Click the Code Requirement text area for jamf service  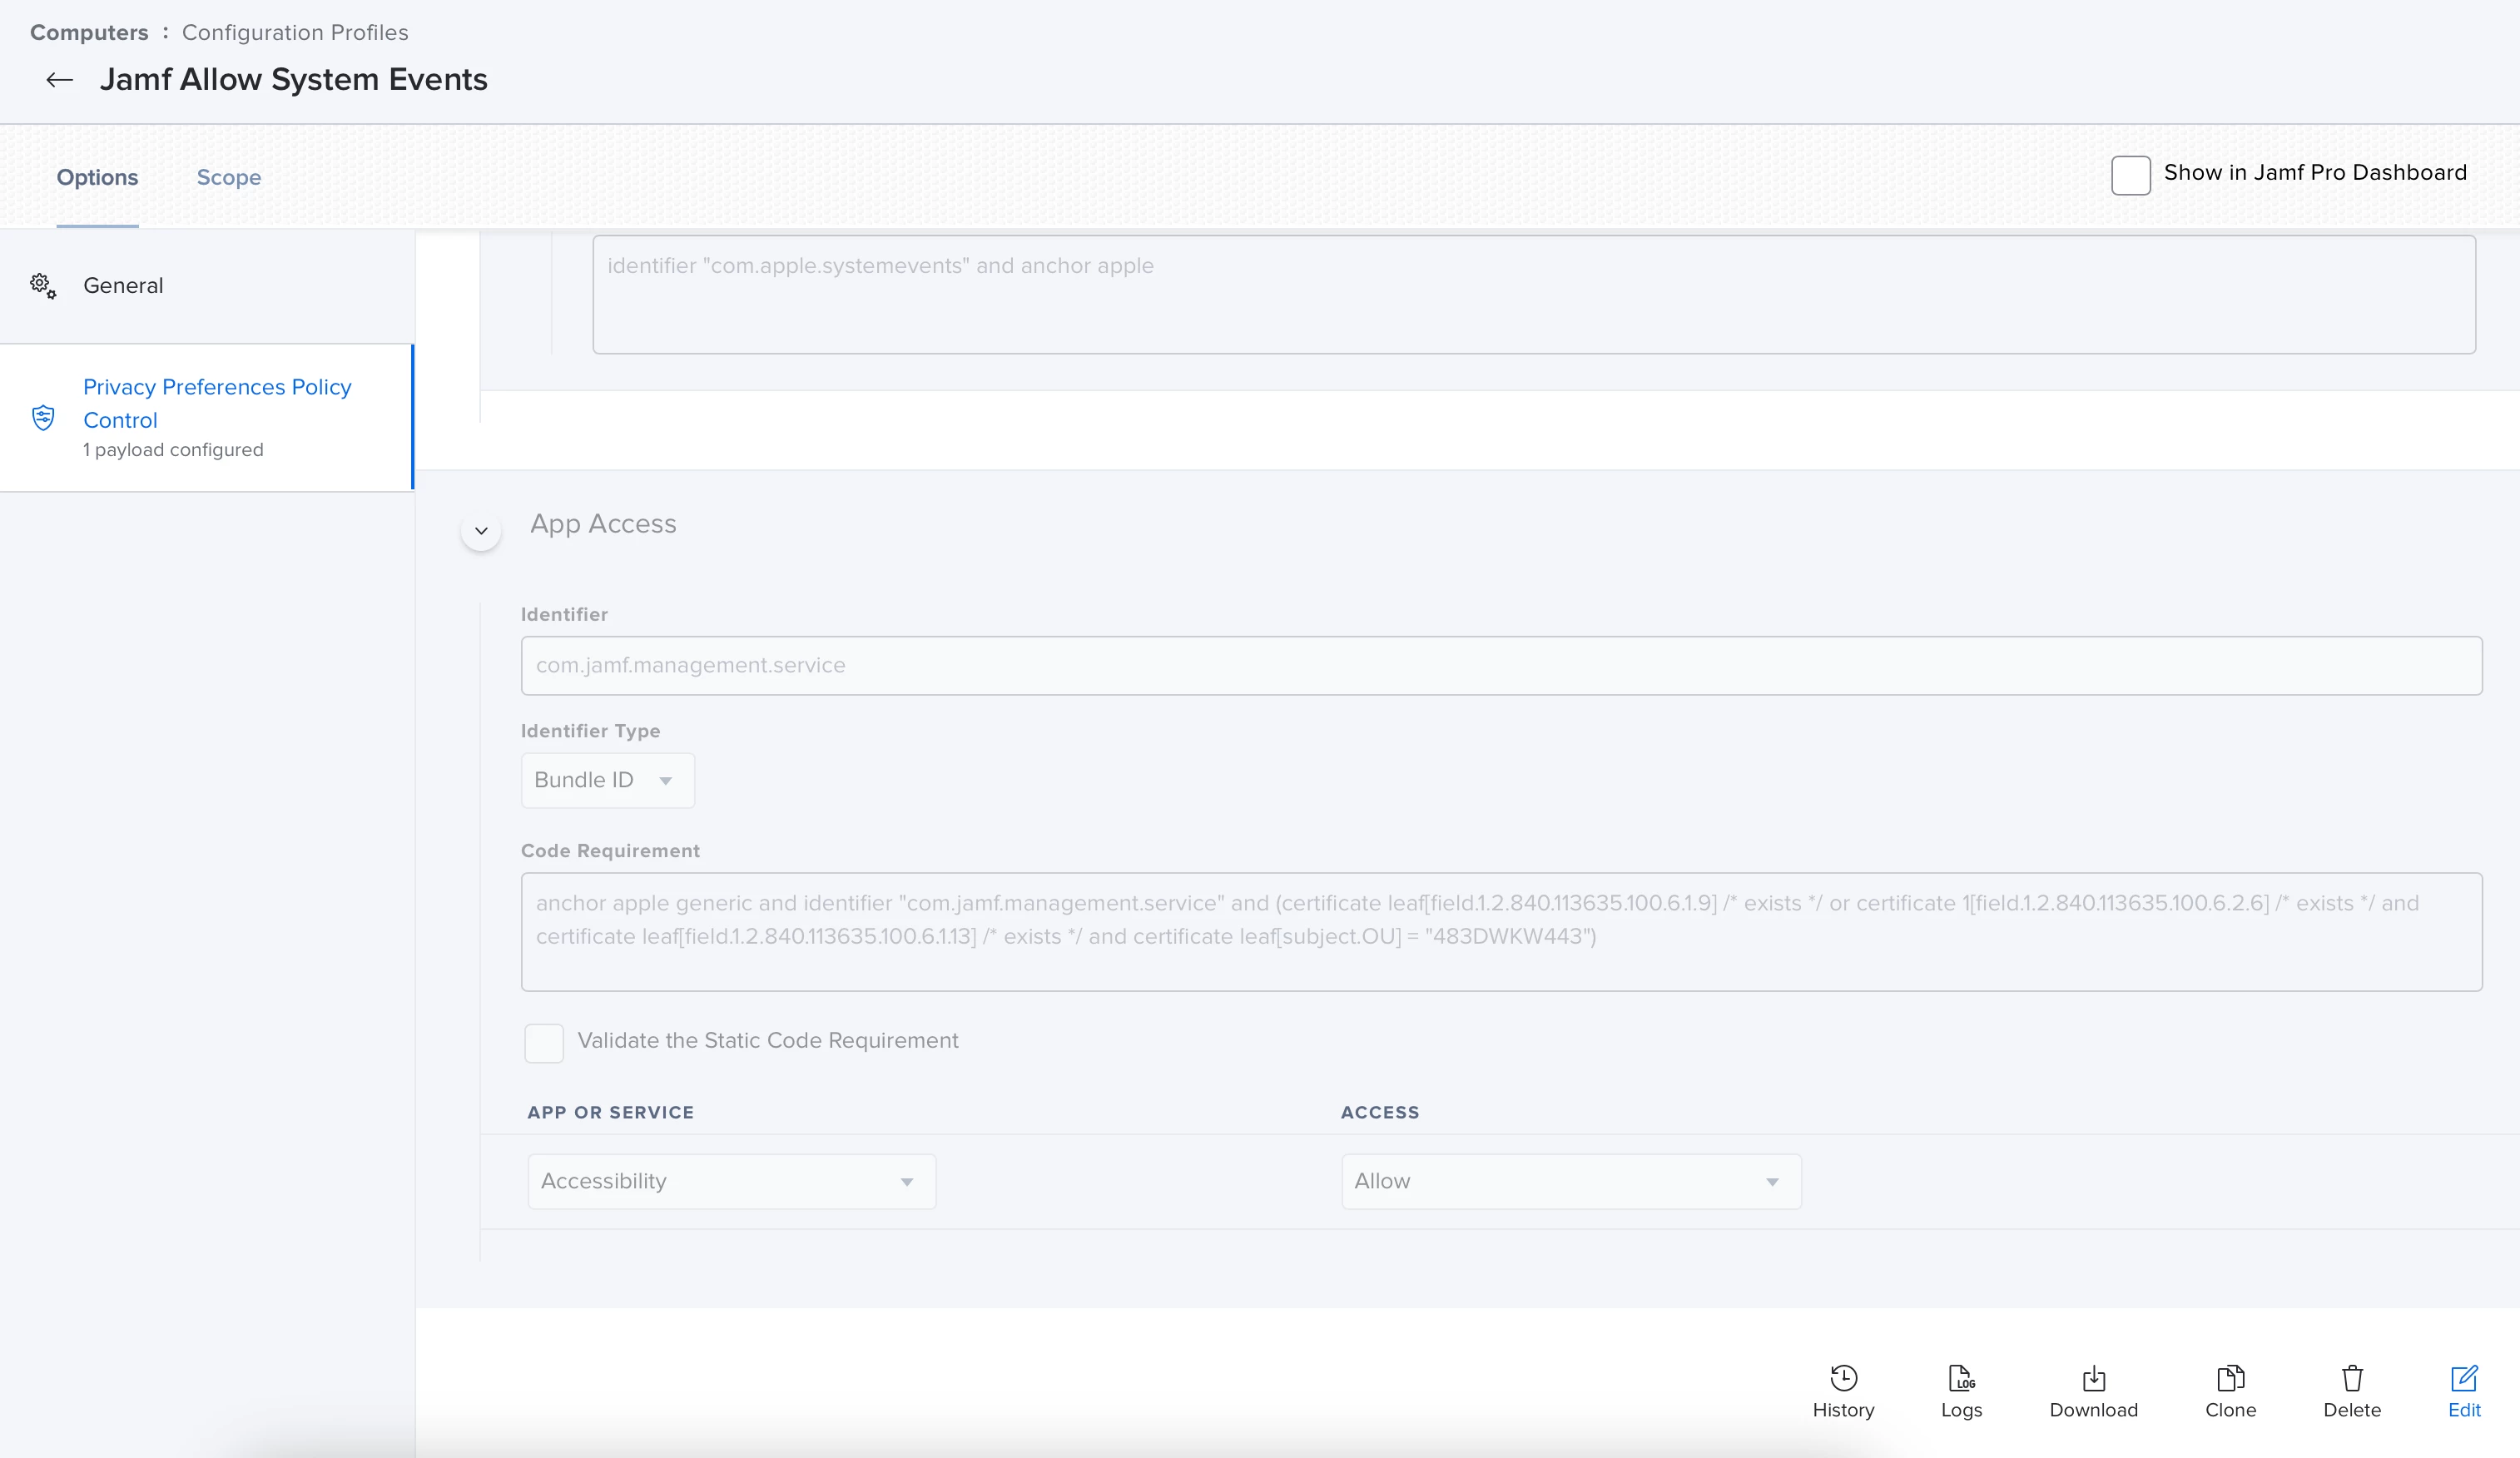tap(1501, 932)
